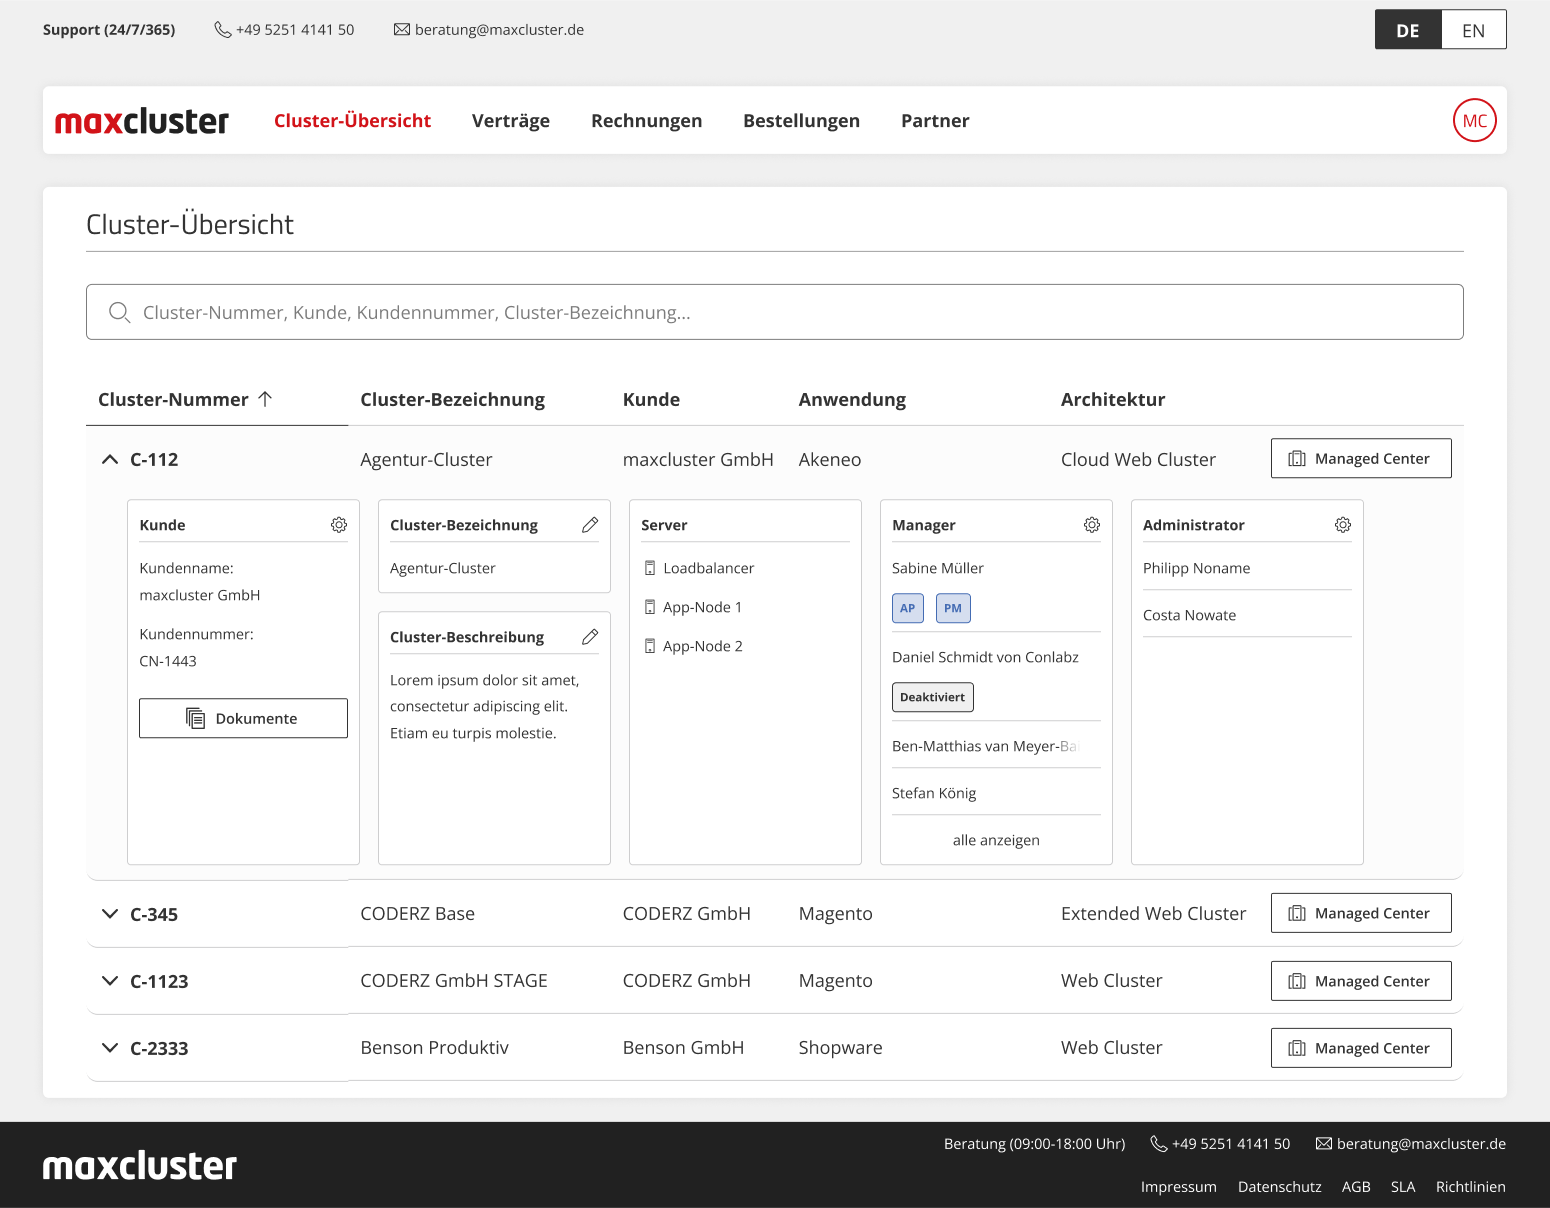Viewport: 1550px width, 1208px height.
Task: Call header support number +49 5251 4141 50
Action: tap(295, 30)
